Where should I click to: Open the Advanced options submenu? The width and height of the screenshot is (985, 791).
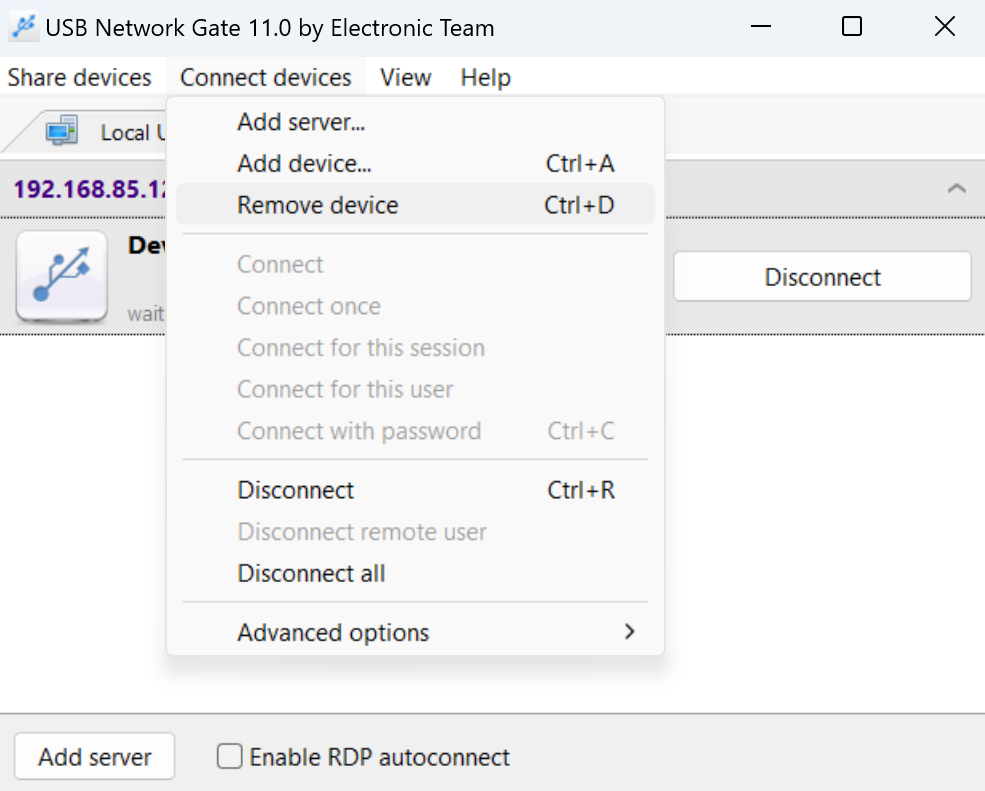pos(333,632)
